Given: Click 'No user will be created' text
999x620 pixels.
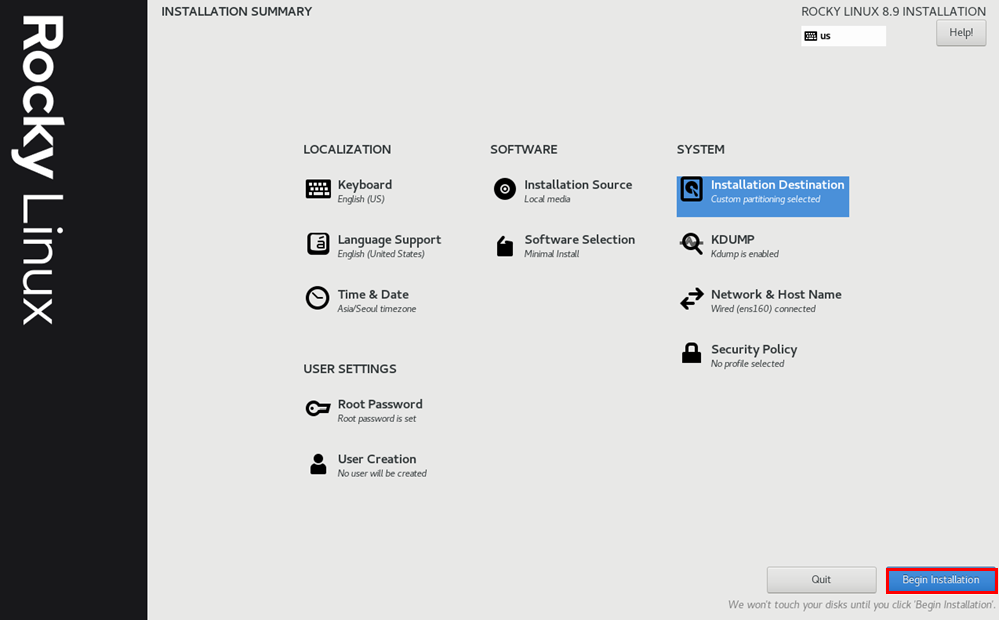Looking at the screenshot, I should [x=382, y=473].
